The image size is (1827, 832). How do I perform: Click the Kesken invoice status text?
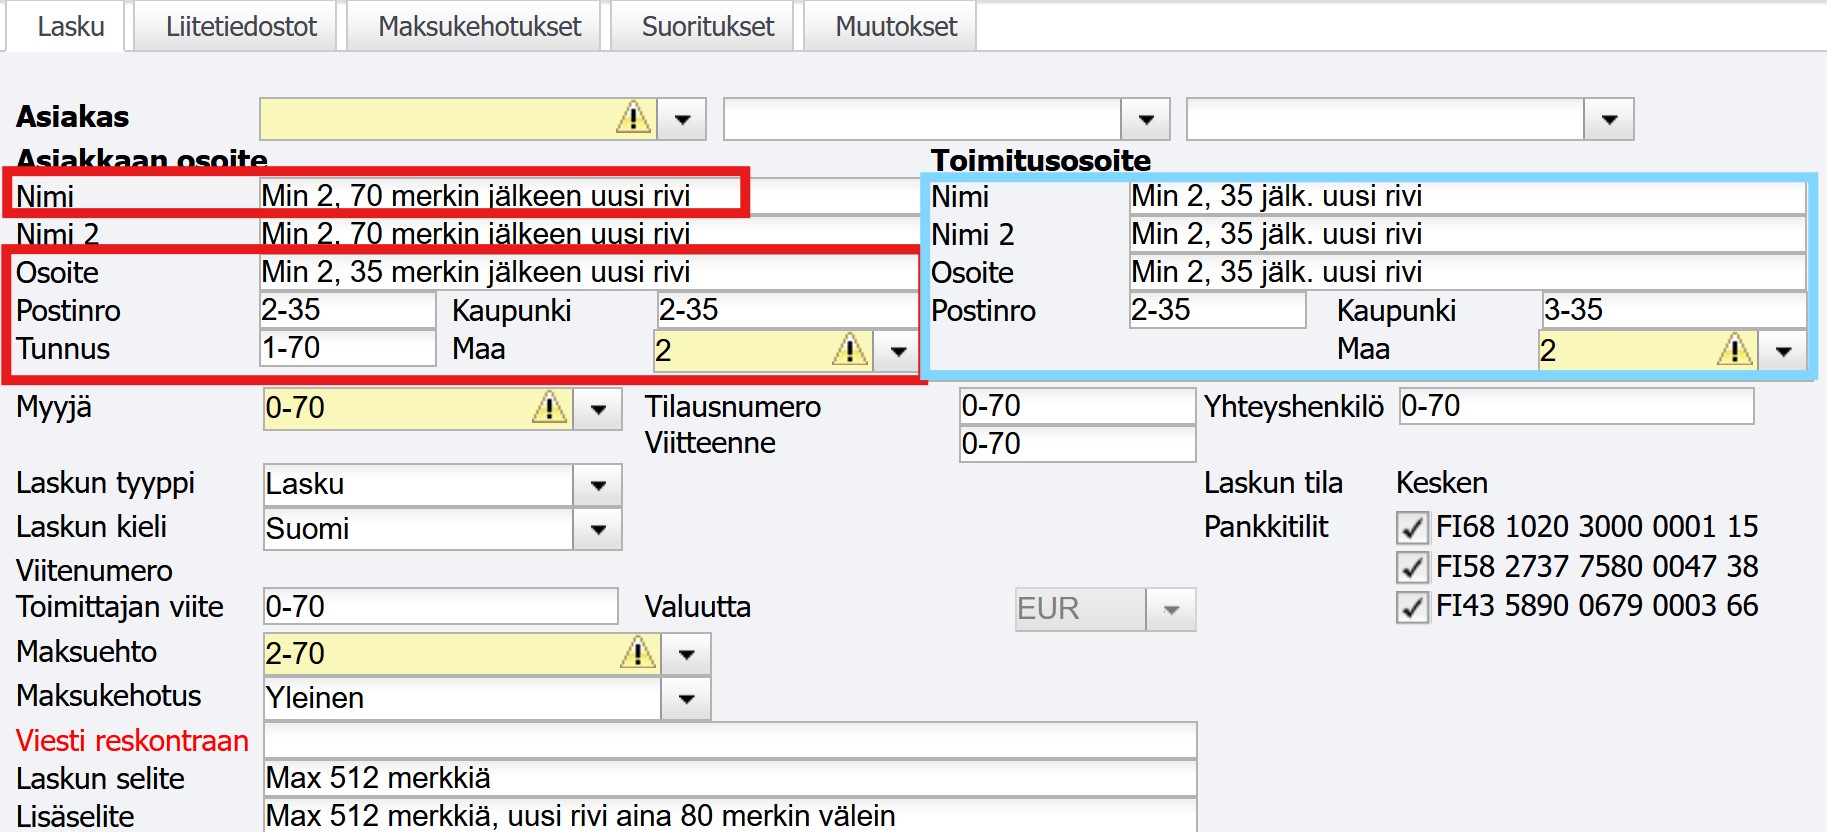pyautogui.click(x=1442, y=483)
